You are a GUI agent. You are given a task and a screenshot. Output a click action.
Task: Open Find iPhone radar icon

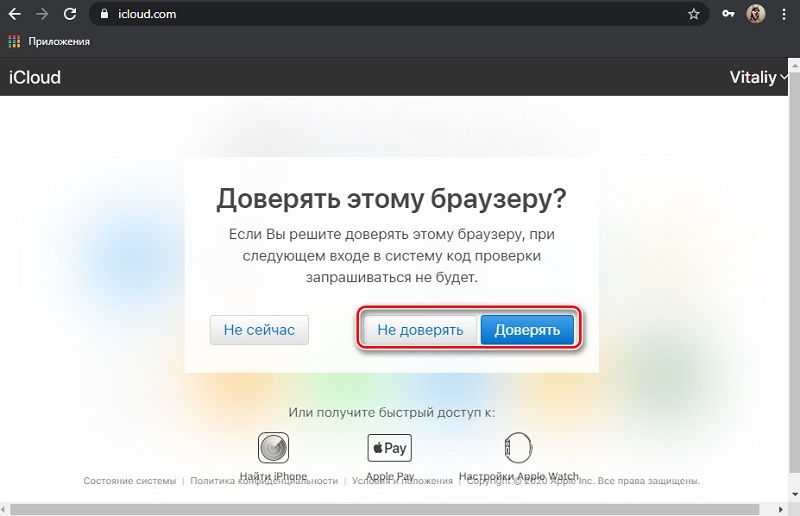click(x=273, y=447)
